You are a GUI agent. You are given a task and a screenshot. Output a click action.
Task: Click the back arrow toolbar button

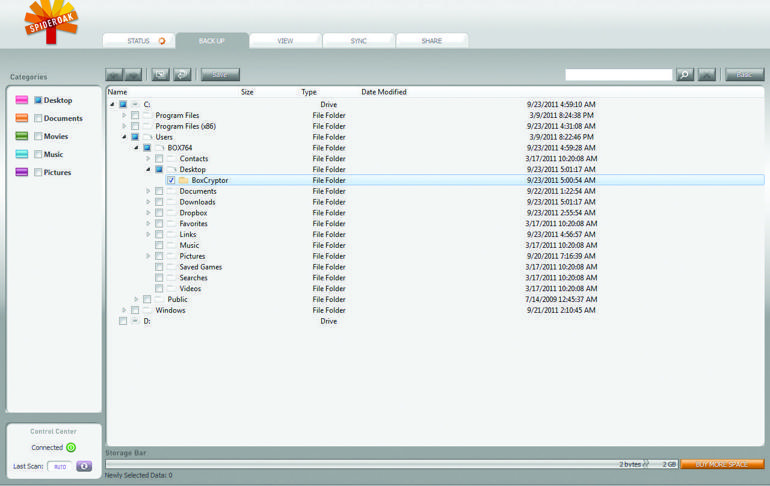click(115, 75)
